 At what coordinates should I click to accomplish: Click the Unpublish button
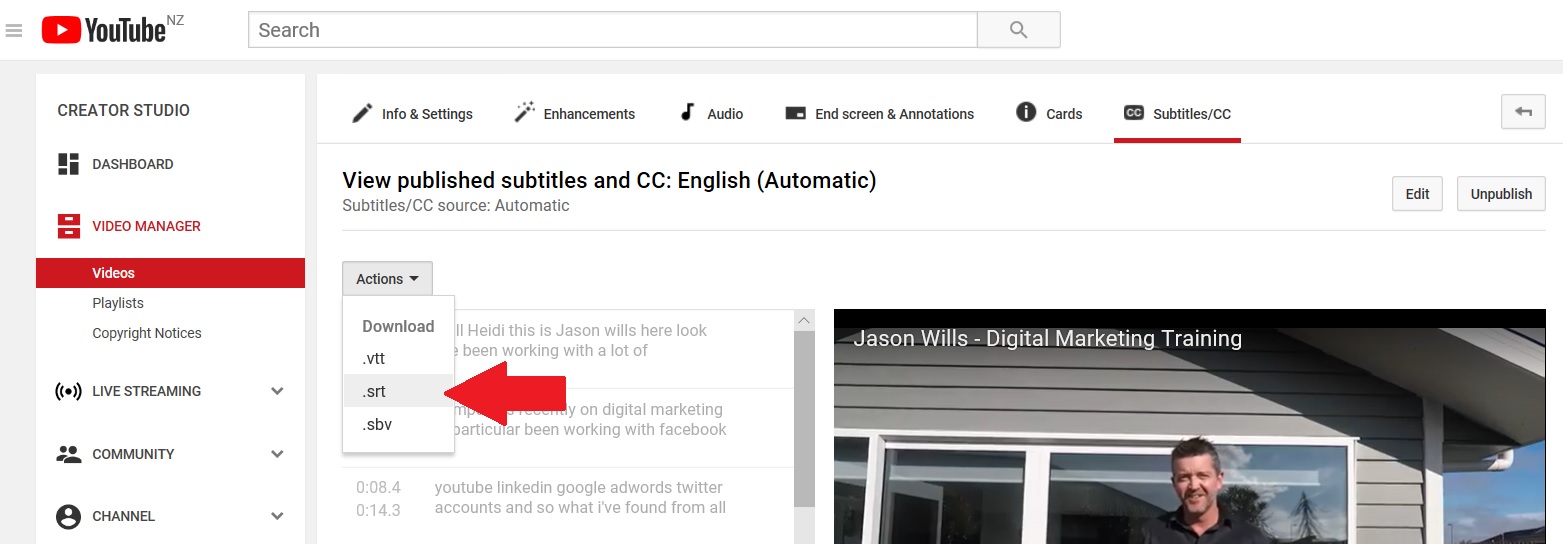point(1501,194)
